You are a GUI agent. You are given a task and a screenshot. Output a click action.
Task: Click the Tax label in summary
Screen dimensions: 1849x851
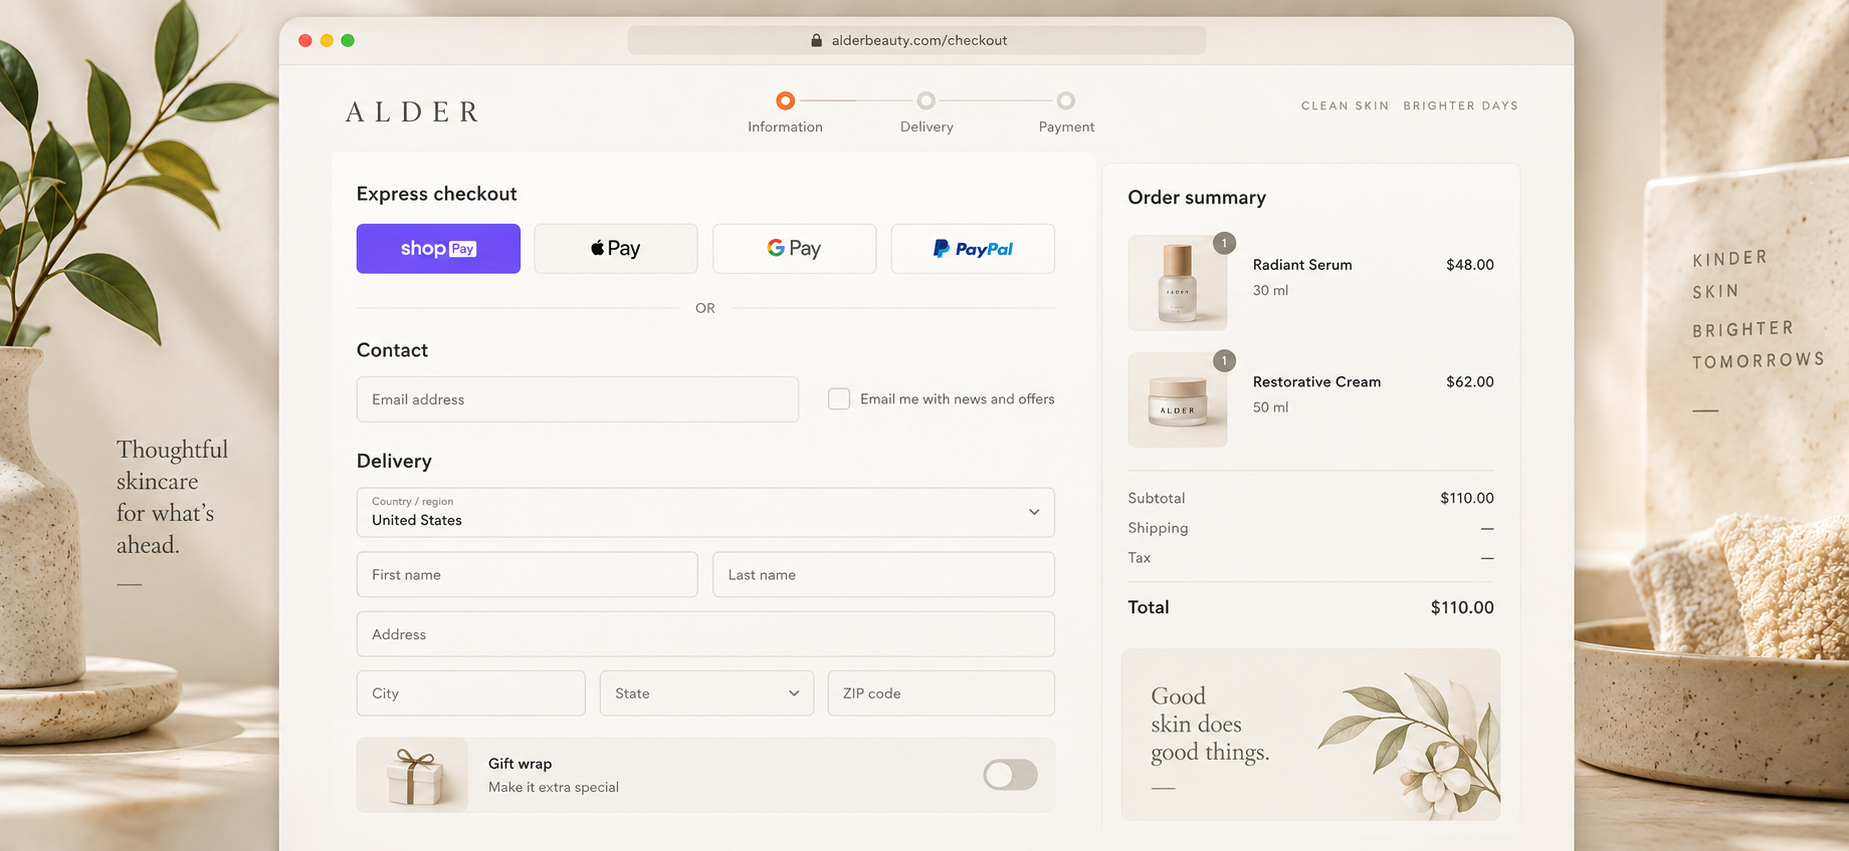pyautogui.click(x=1139, y=558)
